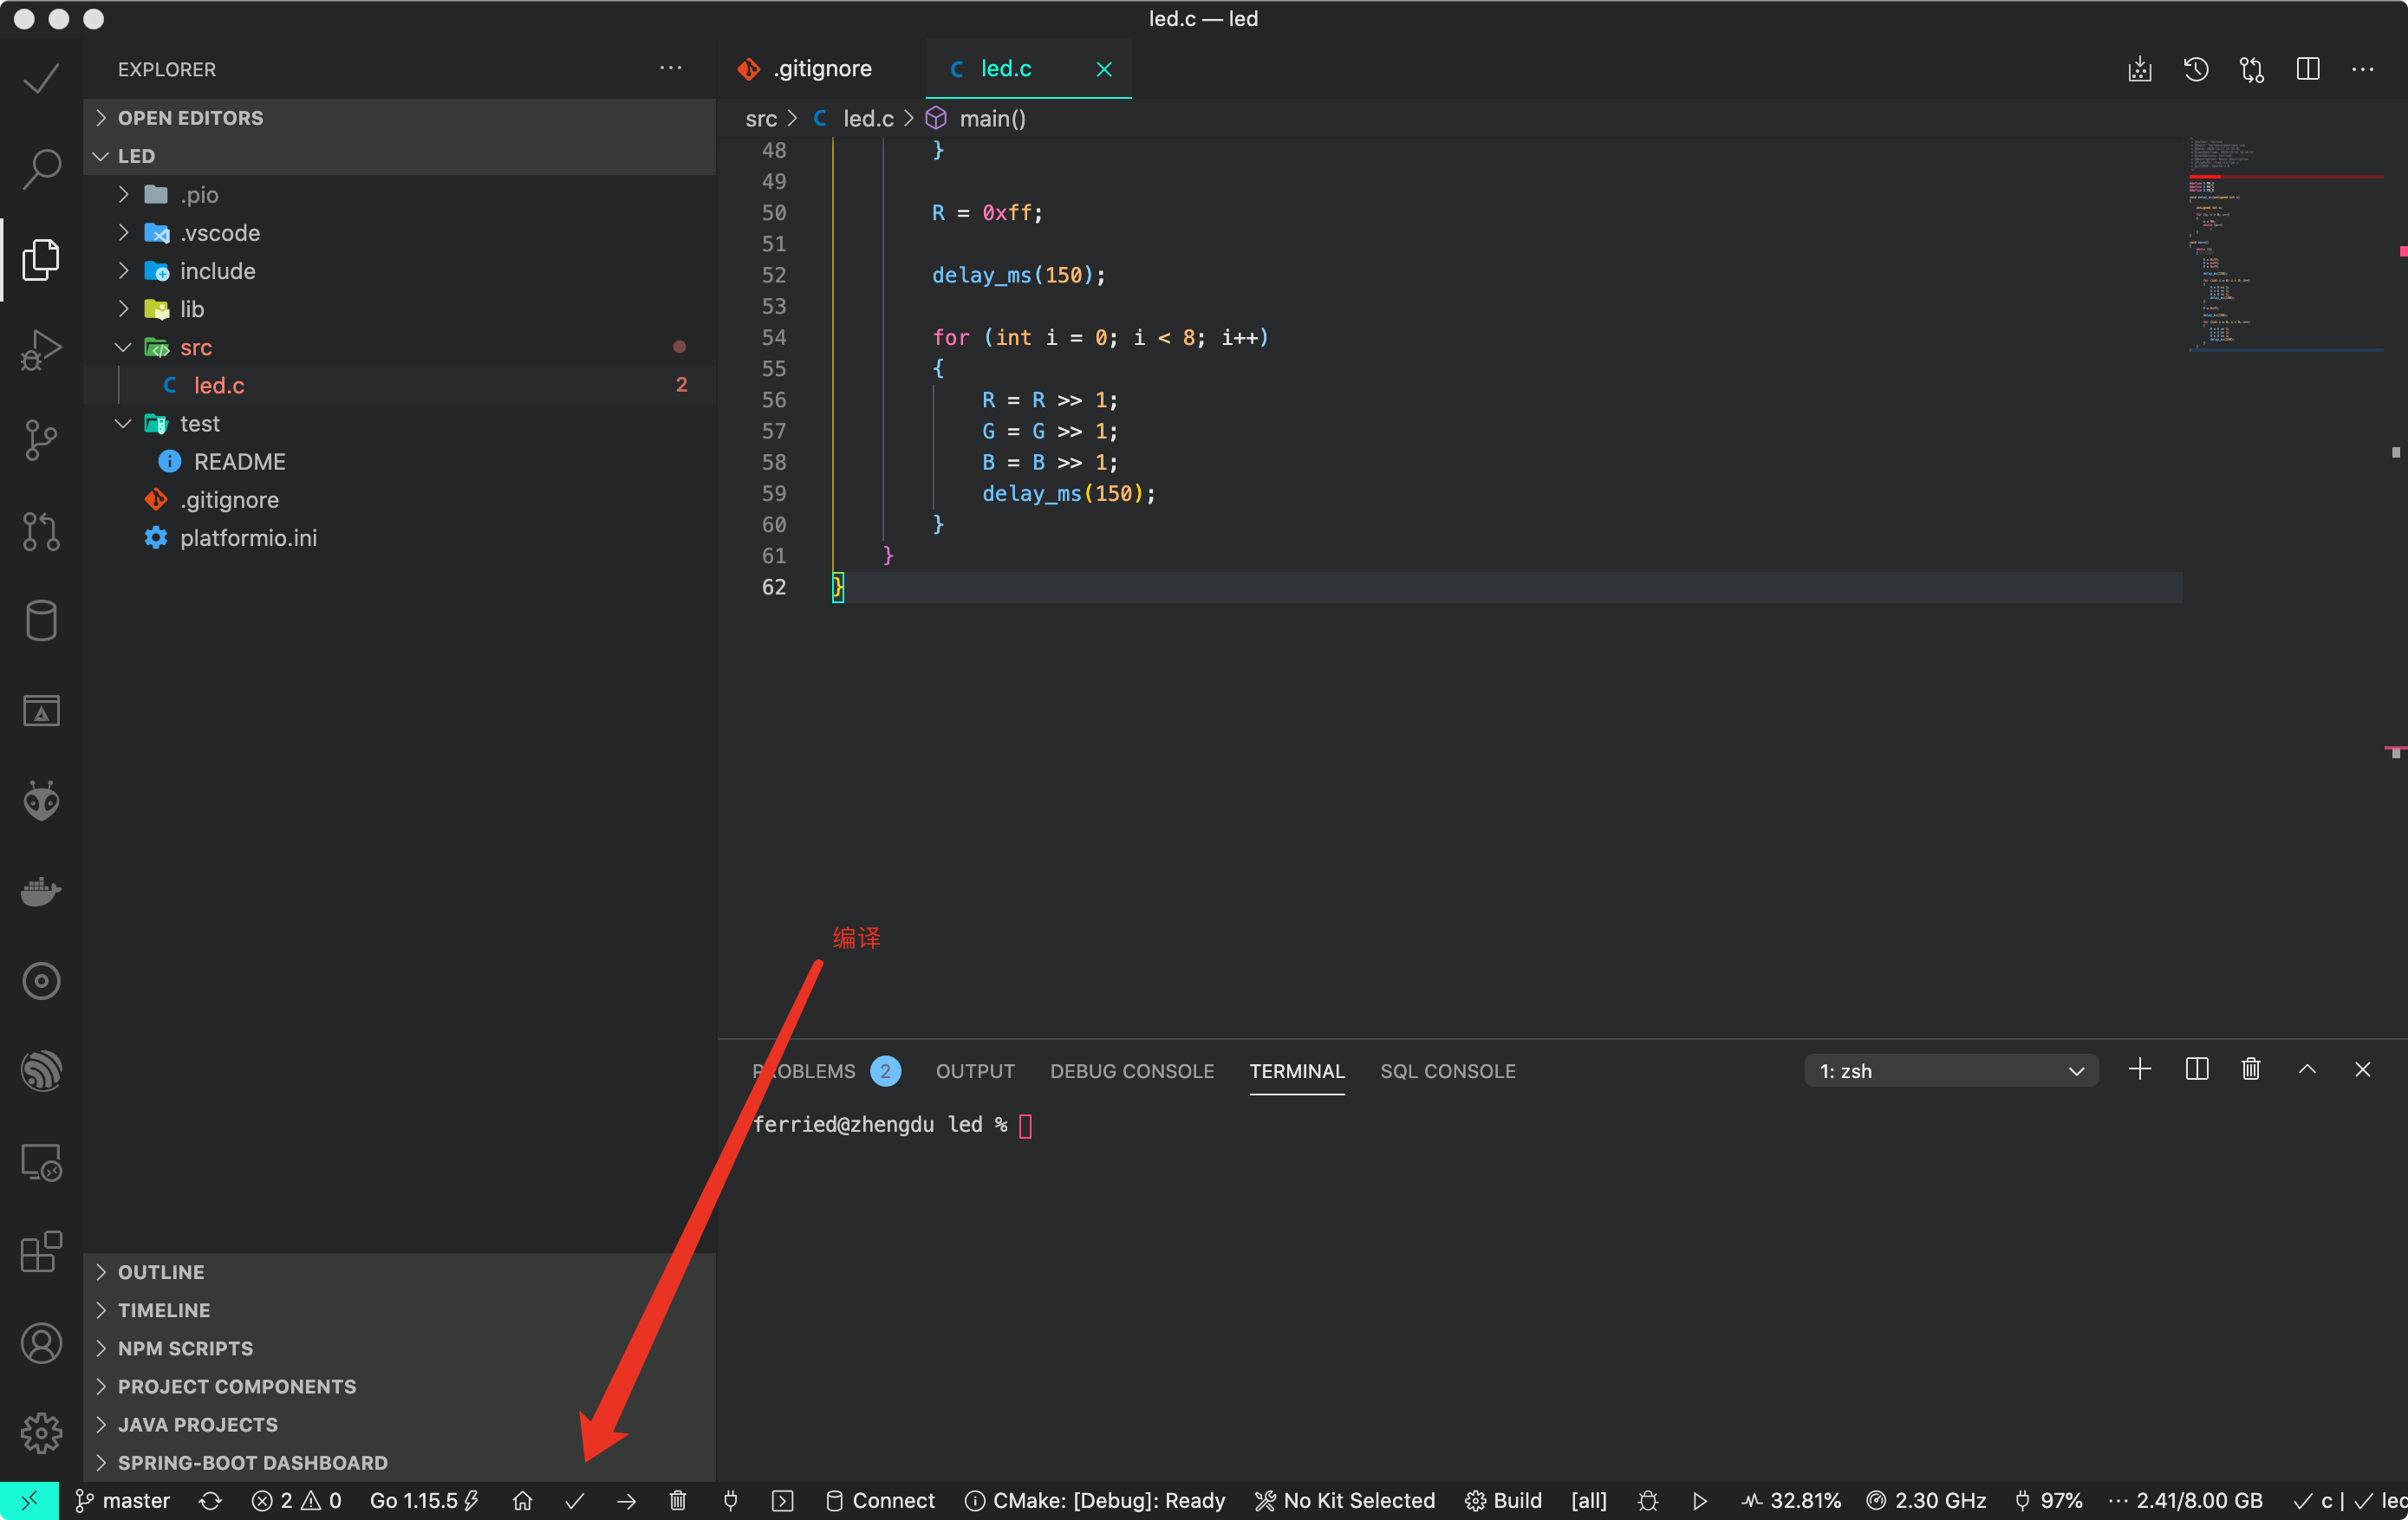The width and height of the screenshot is (2408, 1520).
Task: Click the PlatformIO Serial Monitor plug icon
Action: tap(730, 1500)
